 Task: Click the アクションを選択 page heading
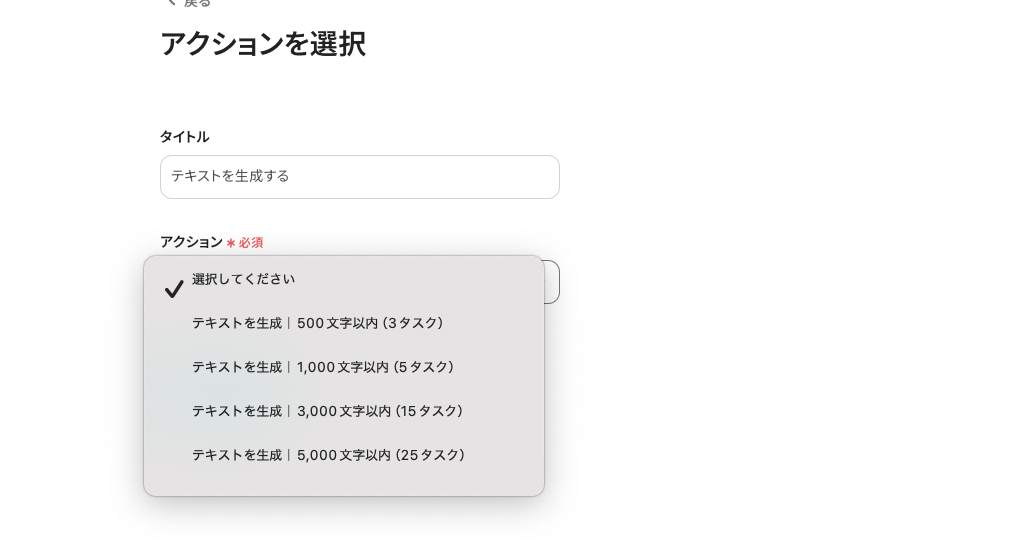click(x=262, y=44)
